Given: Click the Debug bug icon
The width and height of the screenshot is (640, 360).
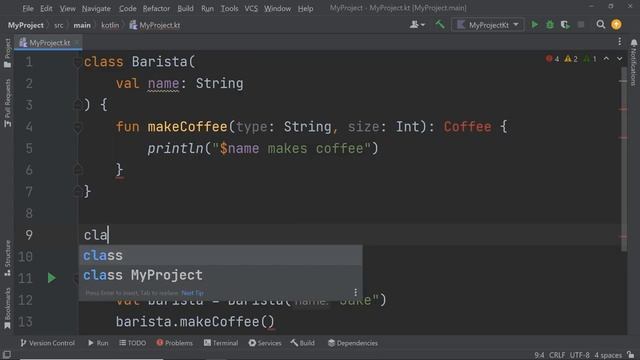Looking at the screenshot, I should (550, 25).
